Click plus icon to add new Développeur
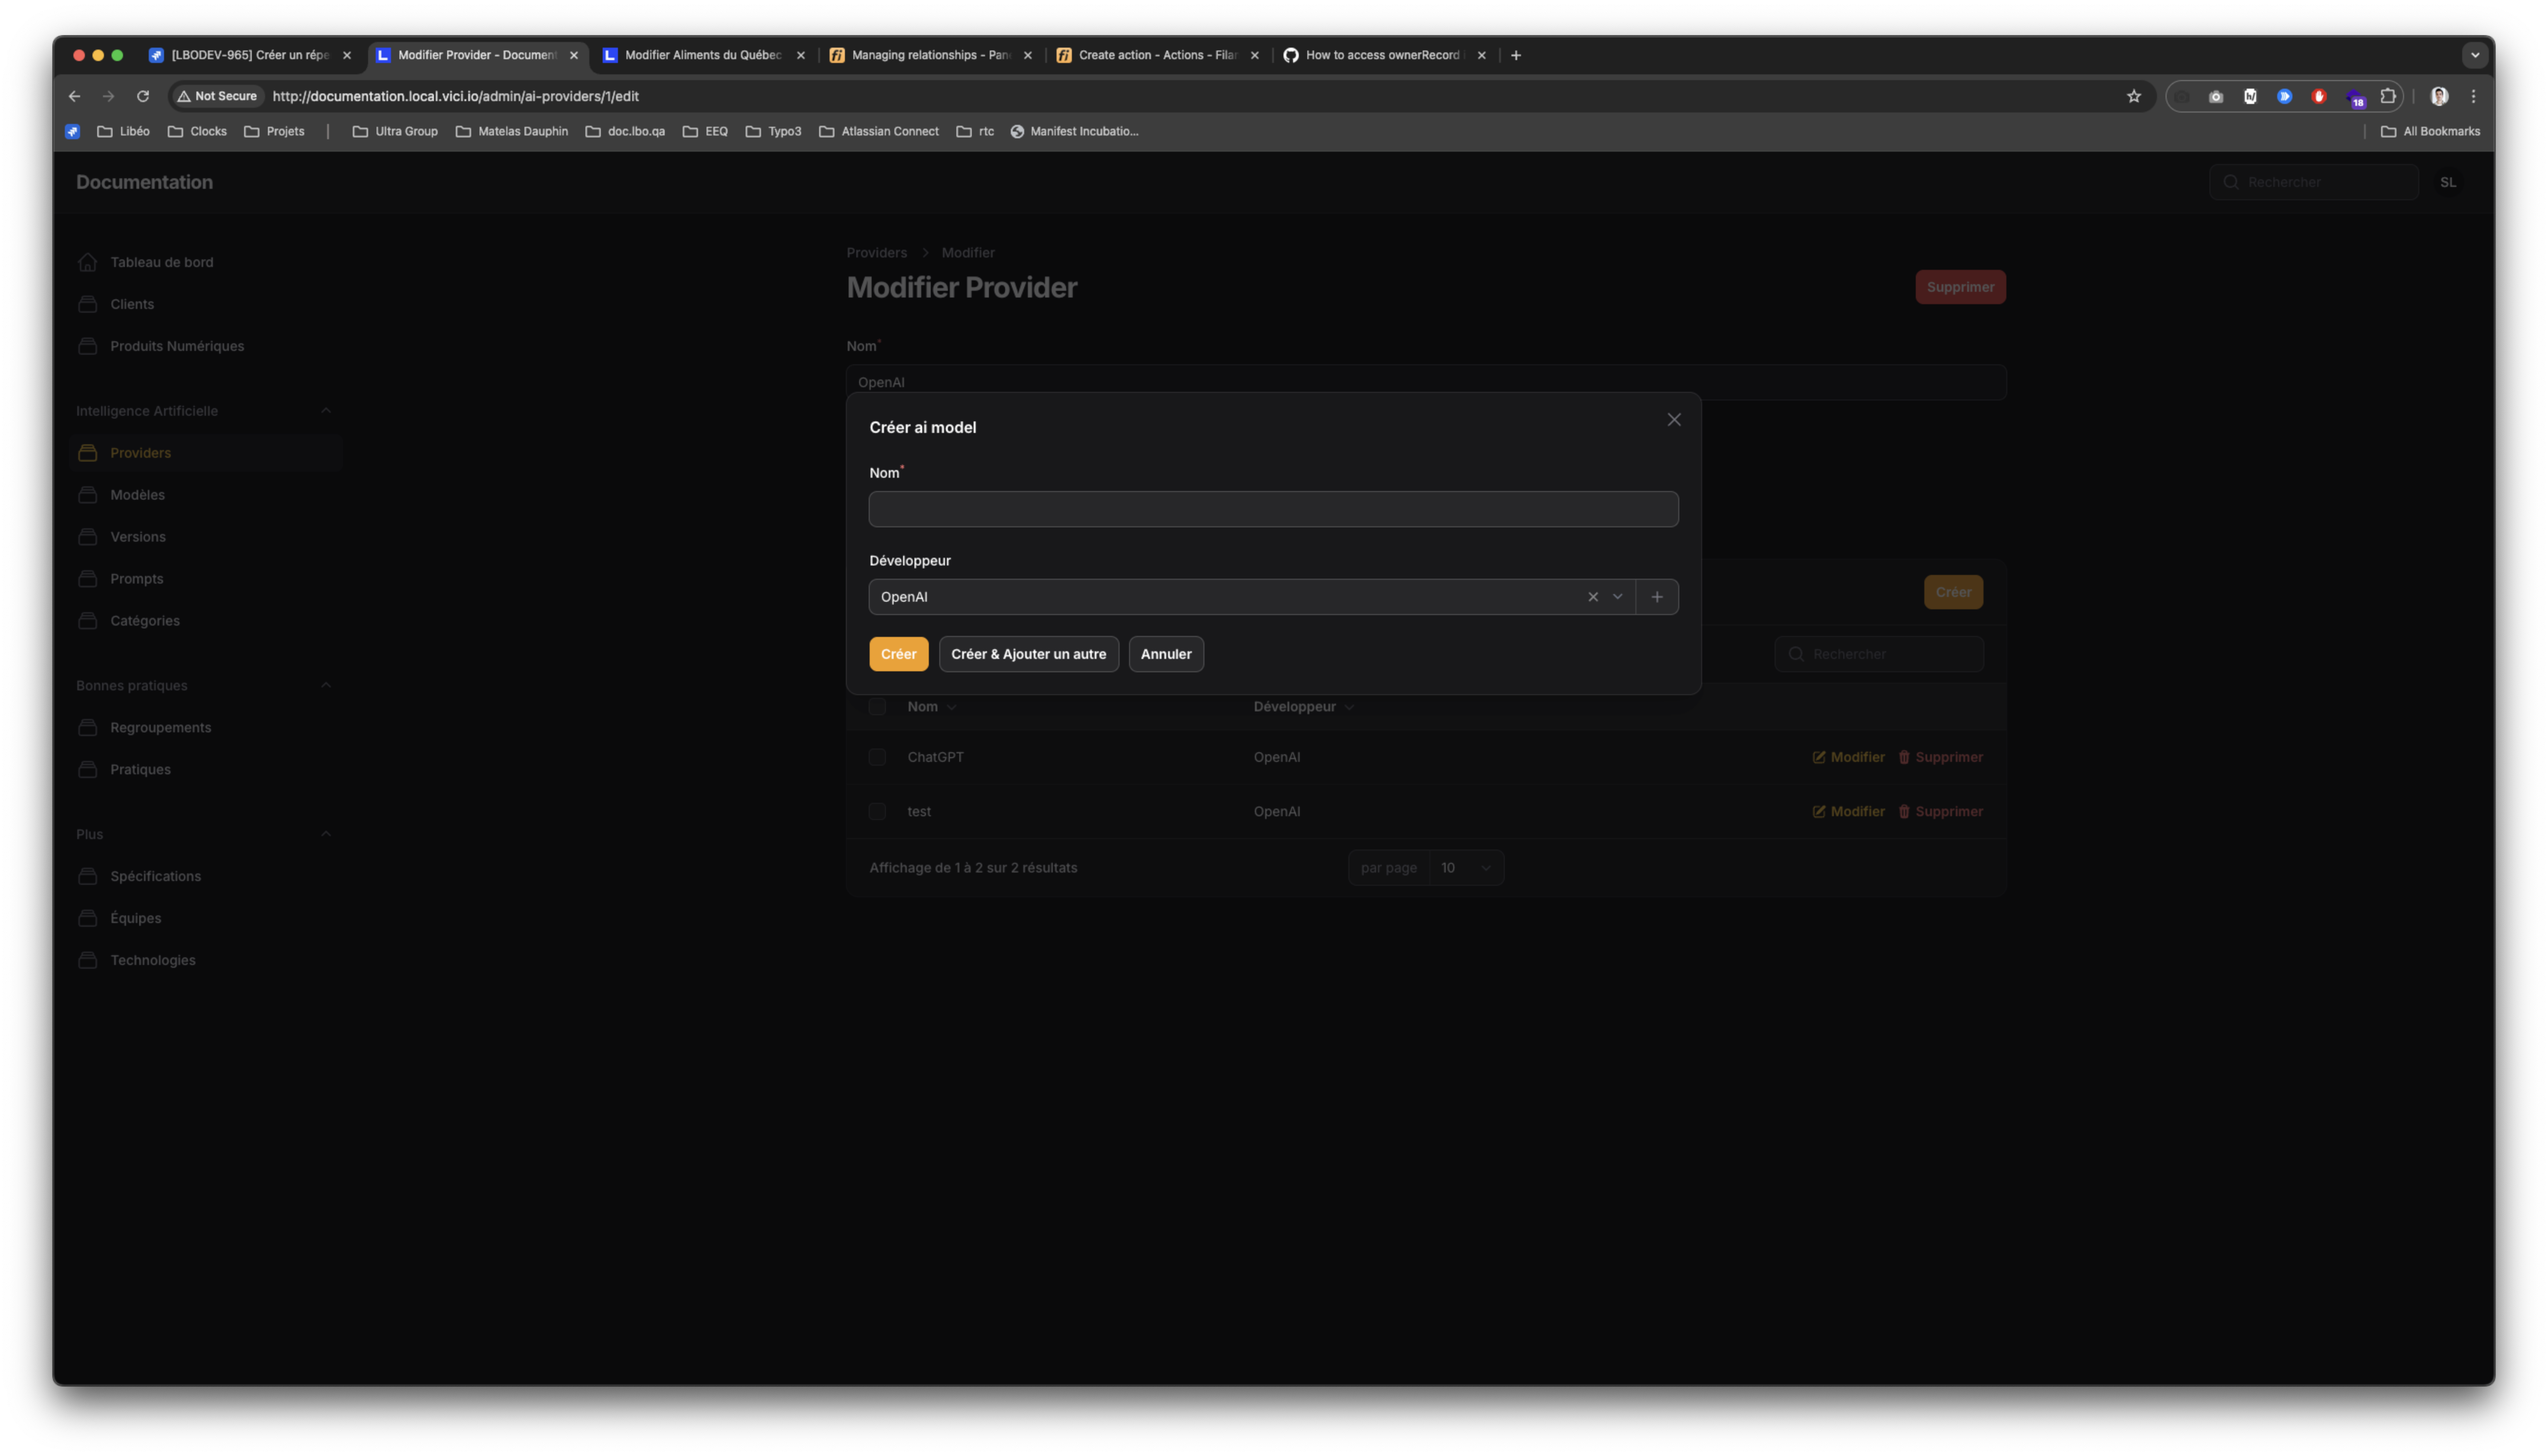 1656,597
